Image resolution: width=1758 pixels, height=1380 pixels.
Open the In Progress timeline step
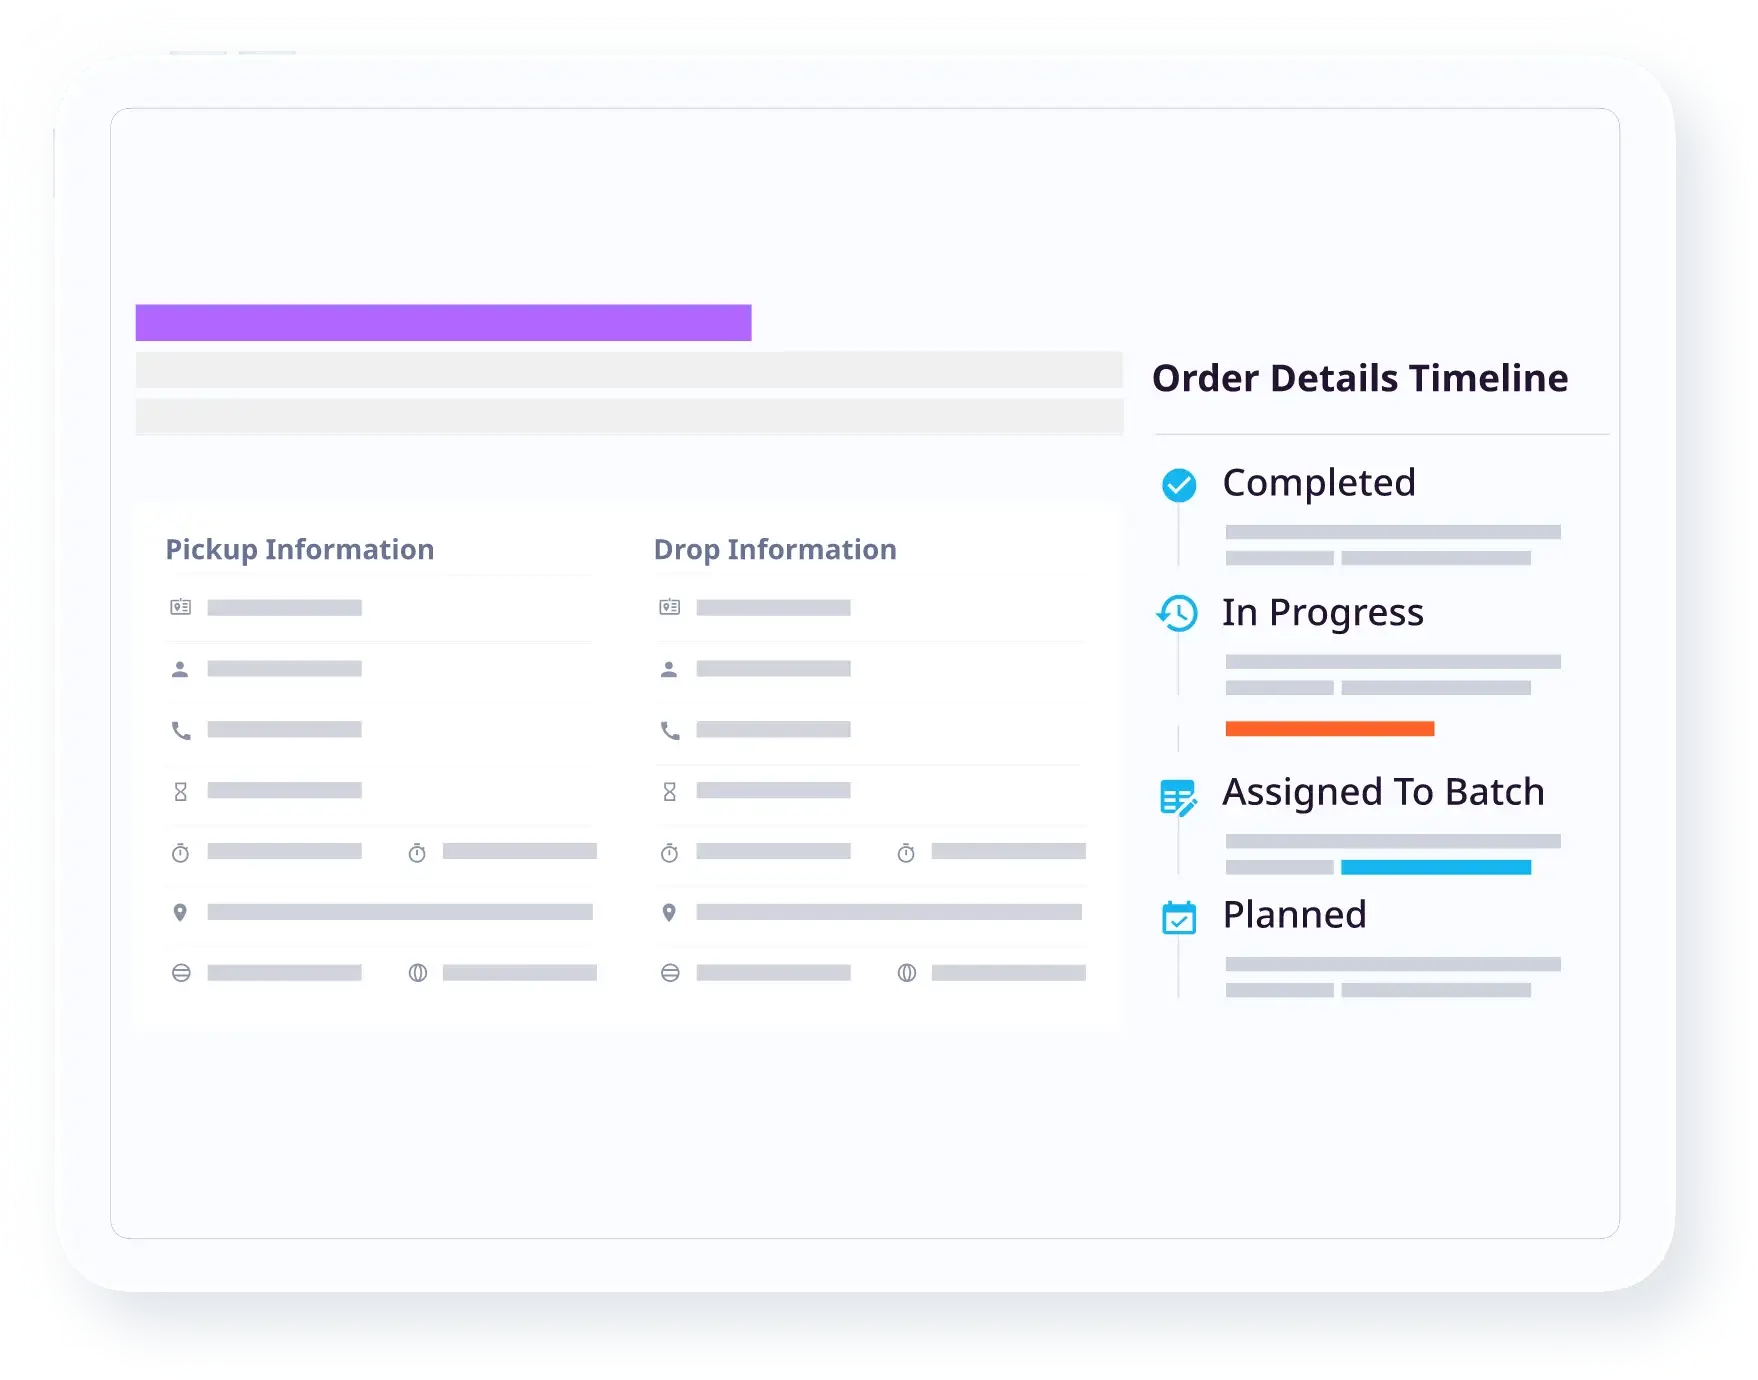point(1322,612)
